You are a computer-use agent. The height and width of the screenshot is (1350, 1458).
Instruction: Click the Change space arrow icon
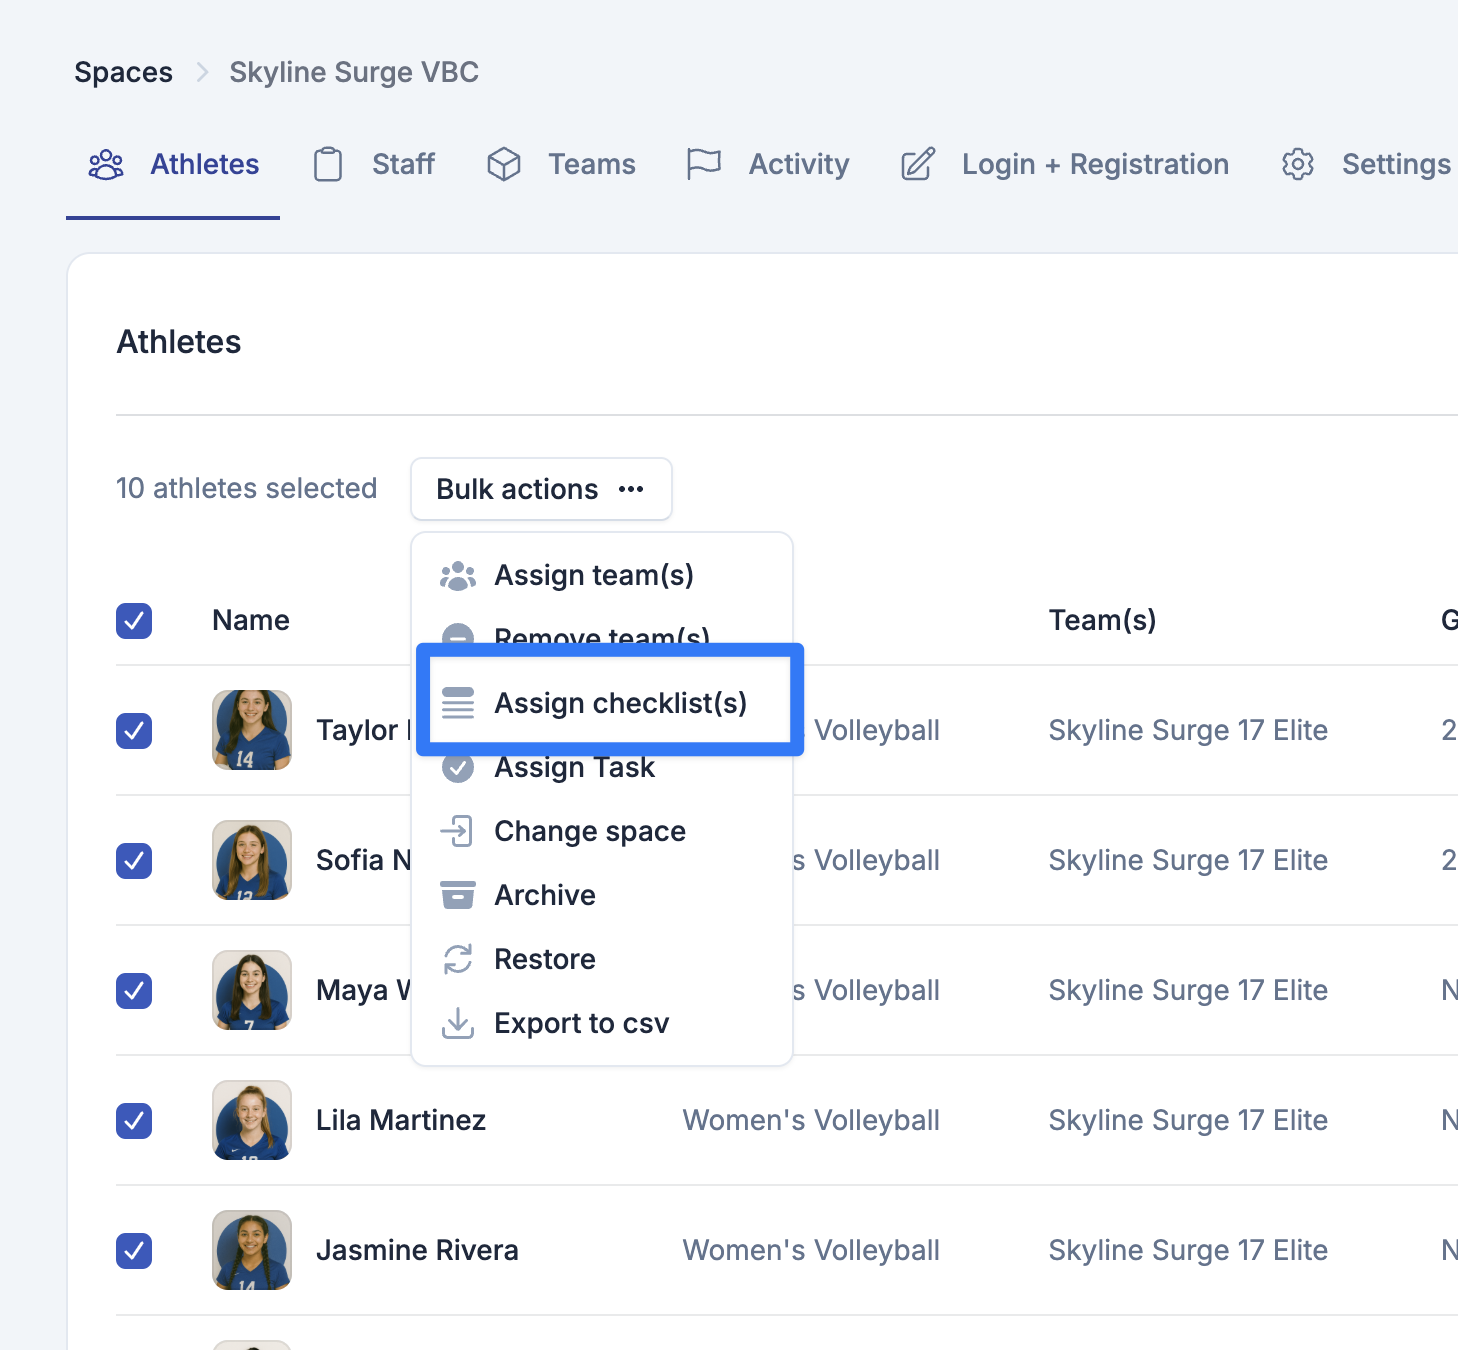click(x=458, y=831)
